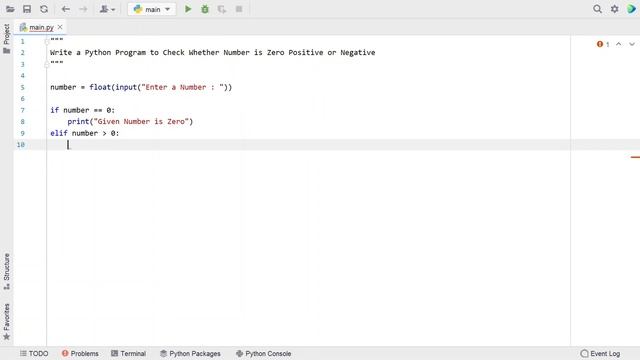Go to next highlighted error arrow

point(632,44)
